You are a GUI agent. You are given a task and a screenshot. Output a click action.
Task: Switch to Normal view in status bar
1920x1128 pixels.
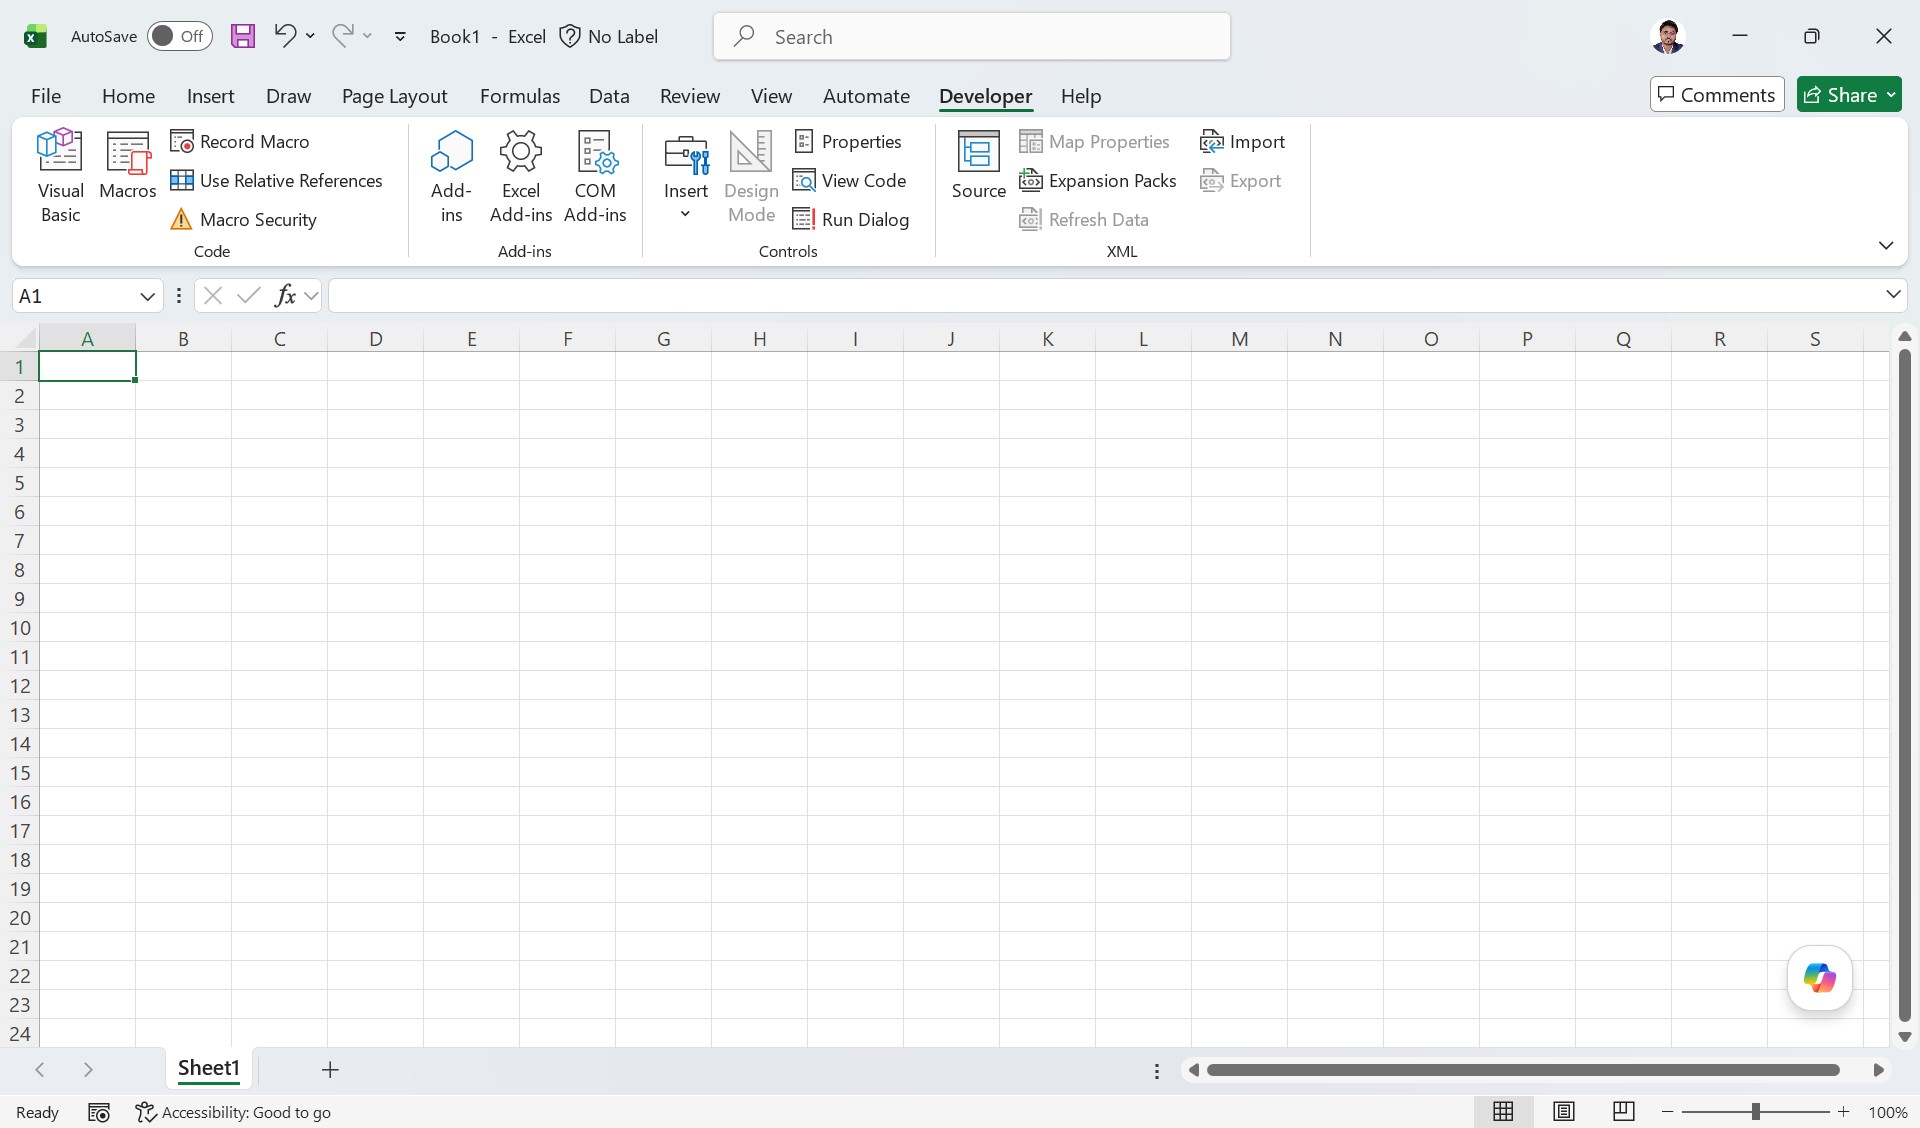(1503, 1111)
